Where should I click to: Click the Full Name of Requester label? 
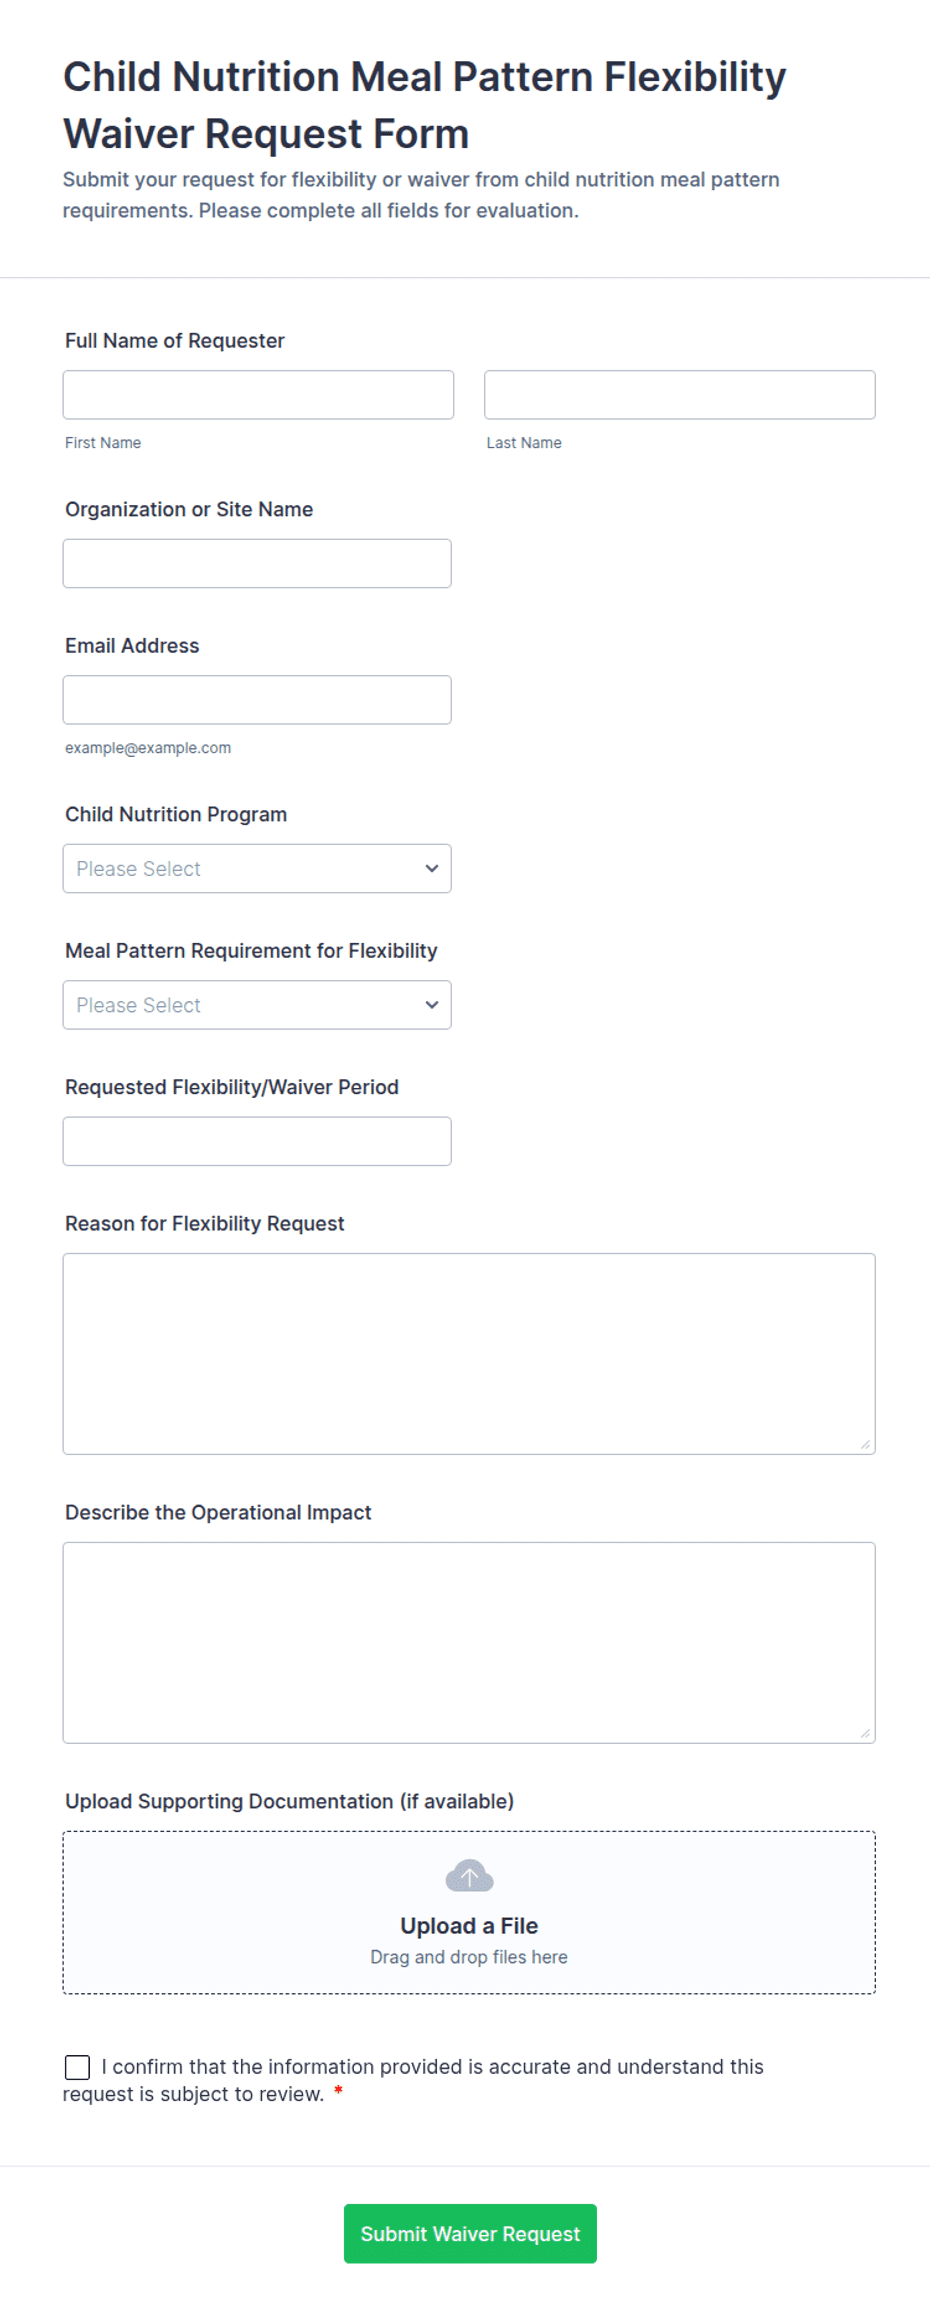tap(175, 341)
